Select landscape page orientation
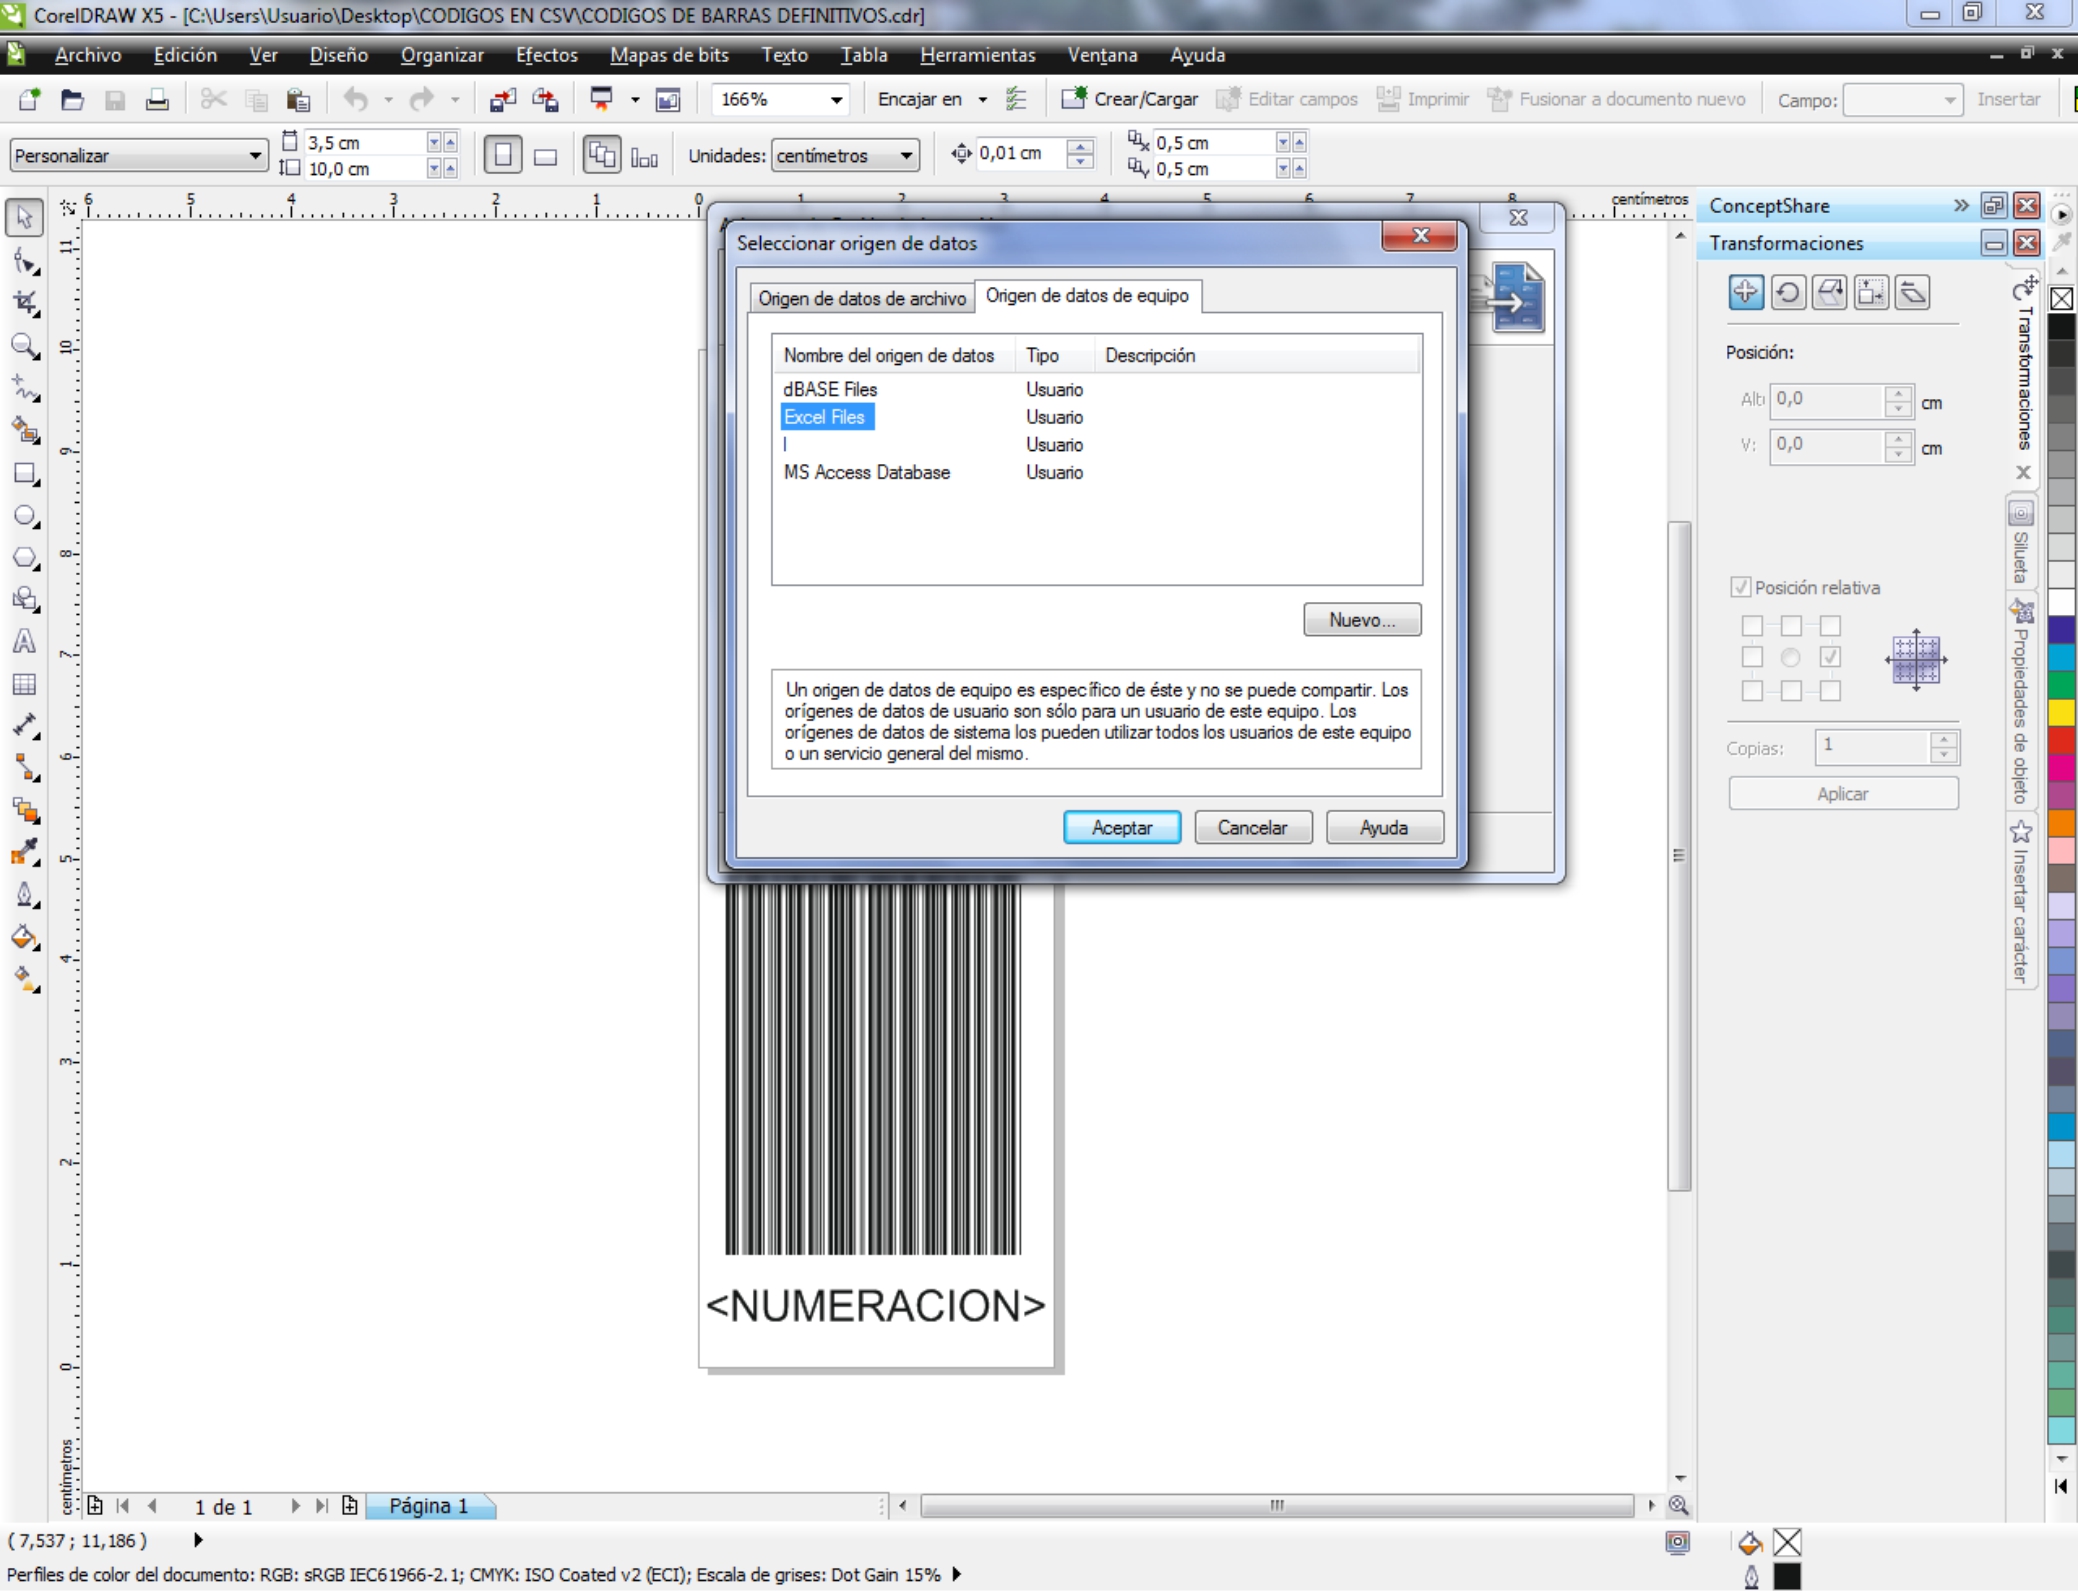 pyautogui.click(x=545, y=156)
